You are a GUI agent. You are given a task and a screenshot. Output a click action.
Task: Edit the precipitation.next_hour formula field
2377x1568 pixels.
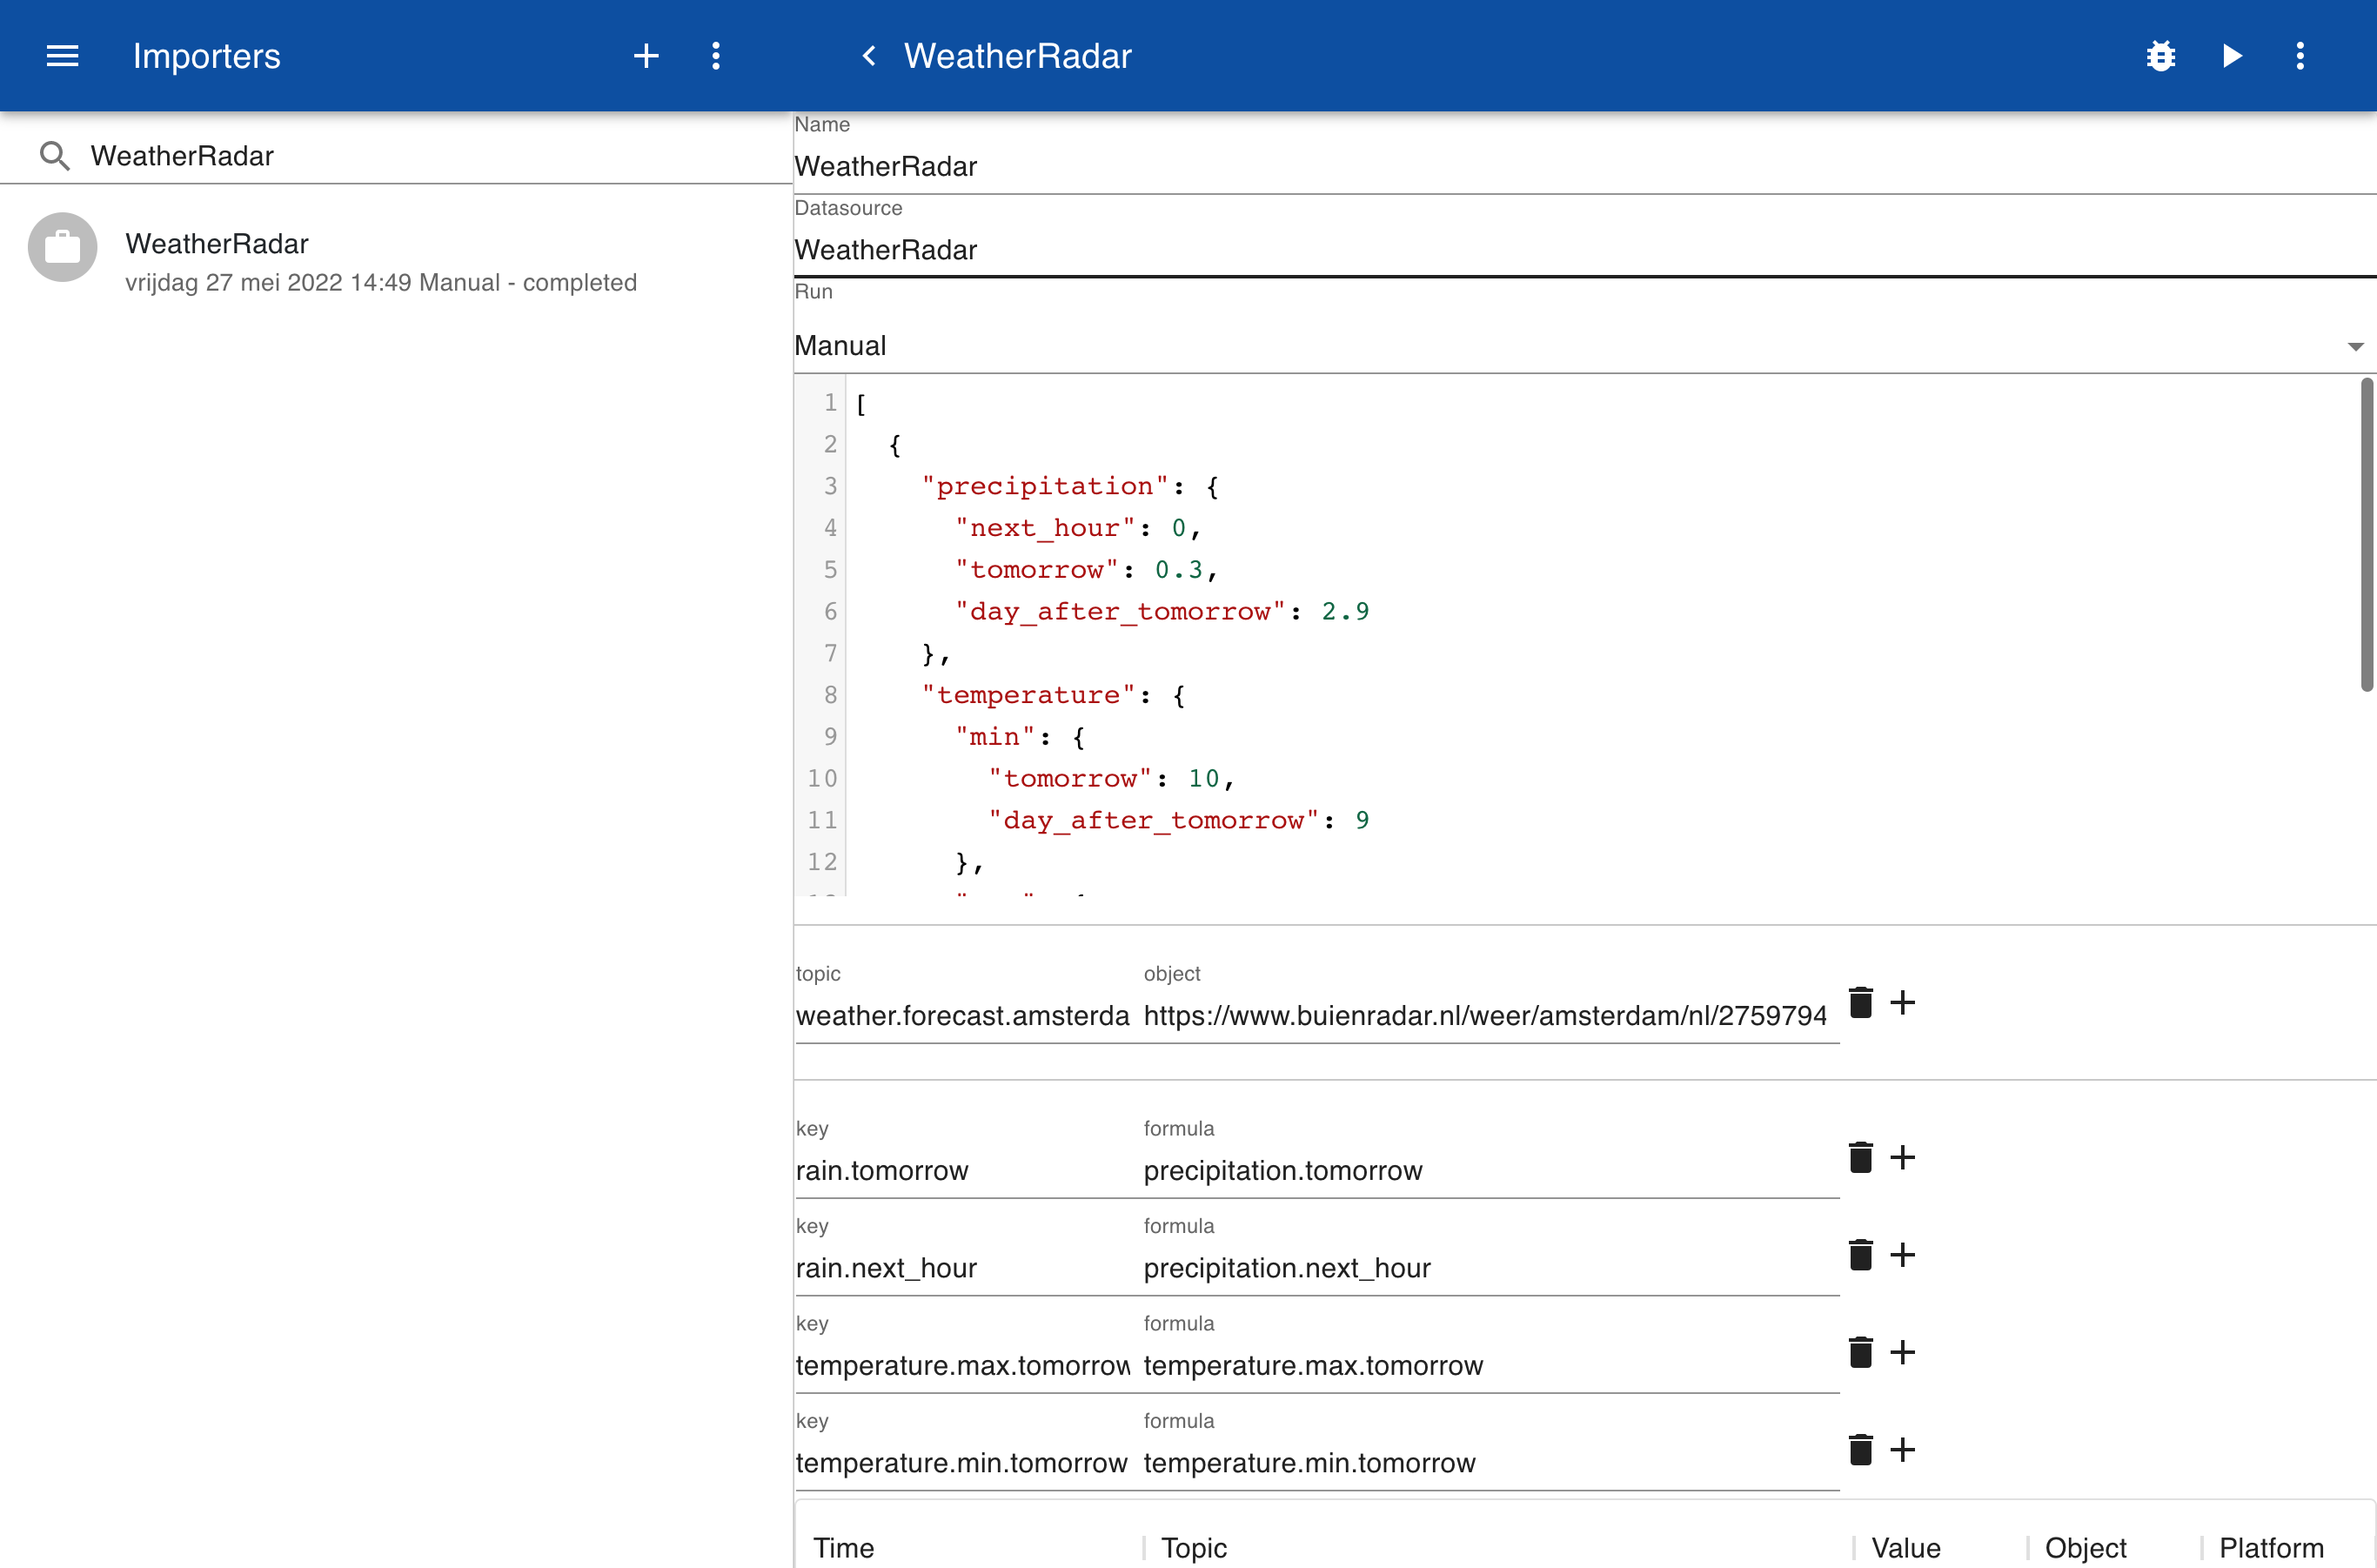(1490, 1268)
